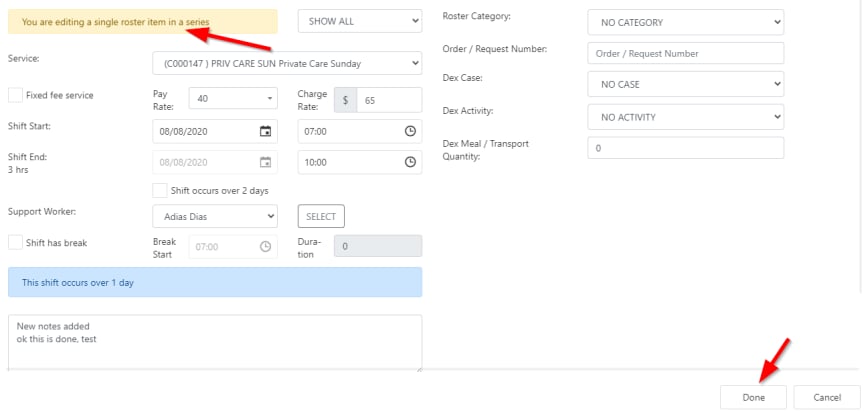
Task: Open the Support Worker dropdown Adias Dias
Action: (x=215, y=216)
